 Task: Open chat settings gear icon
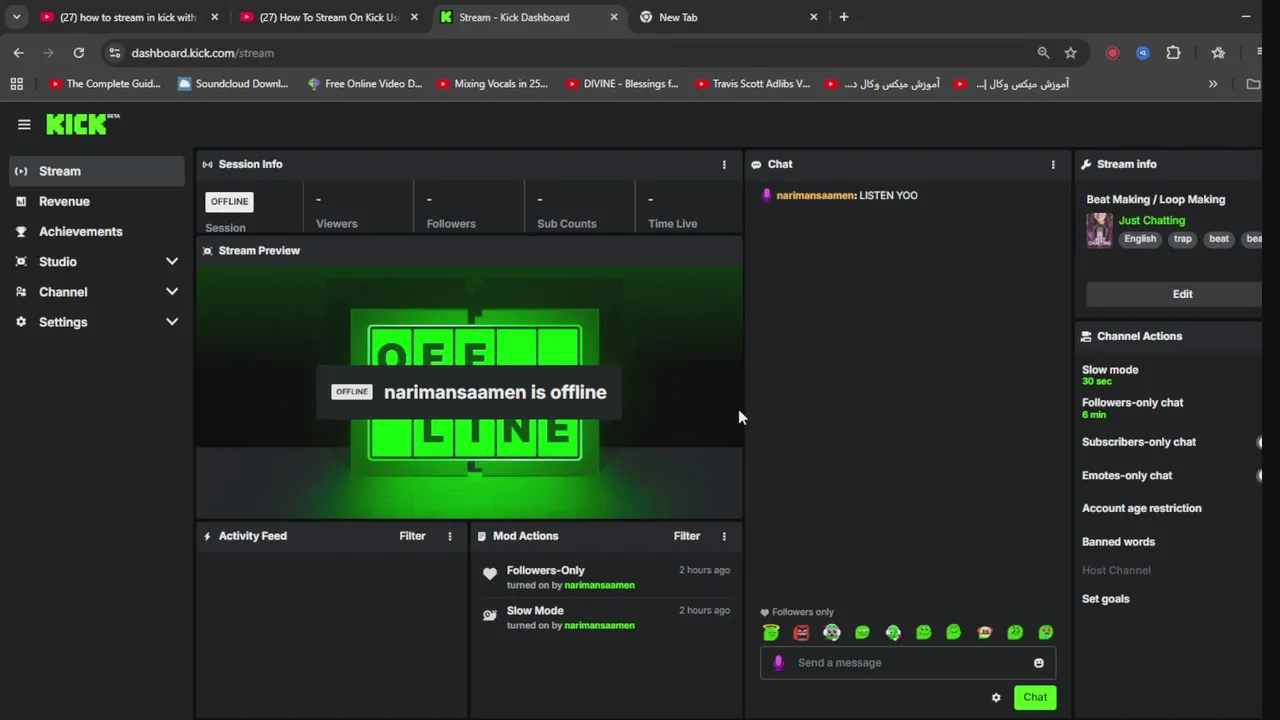[996, 698]
